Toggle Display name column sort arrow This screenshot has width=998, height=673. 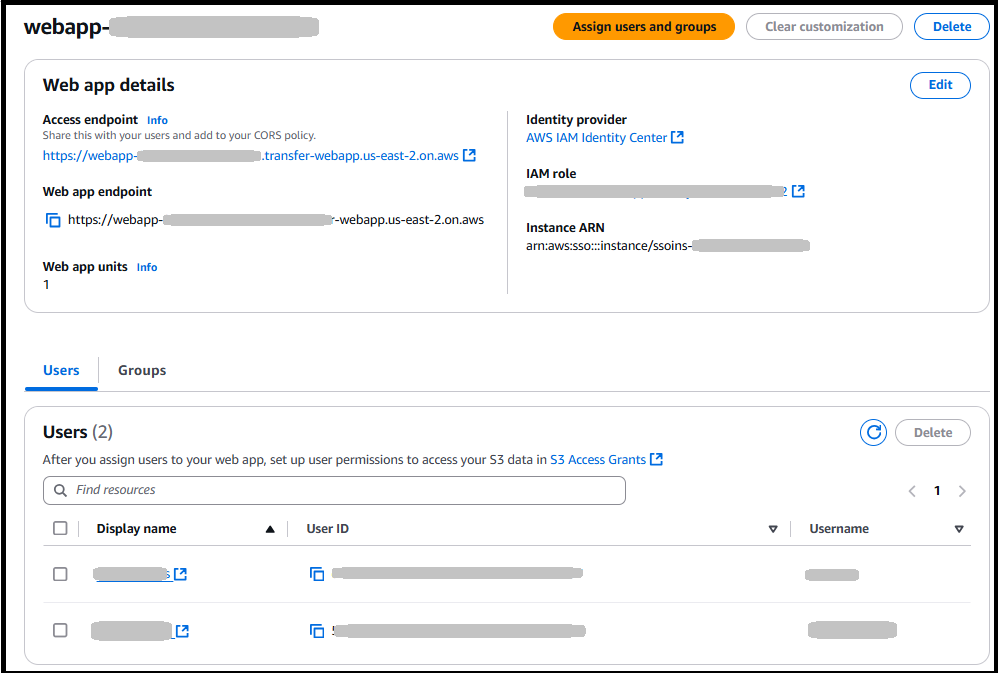coord(270,528)
